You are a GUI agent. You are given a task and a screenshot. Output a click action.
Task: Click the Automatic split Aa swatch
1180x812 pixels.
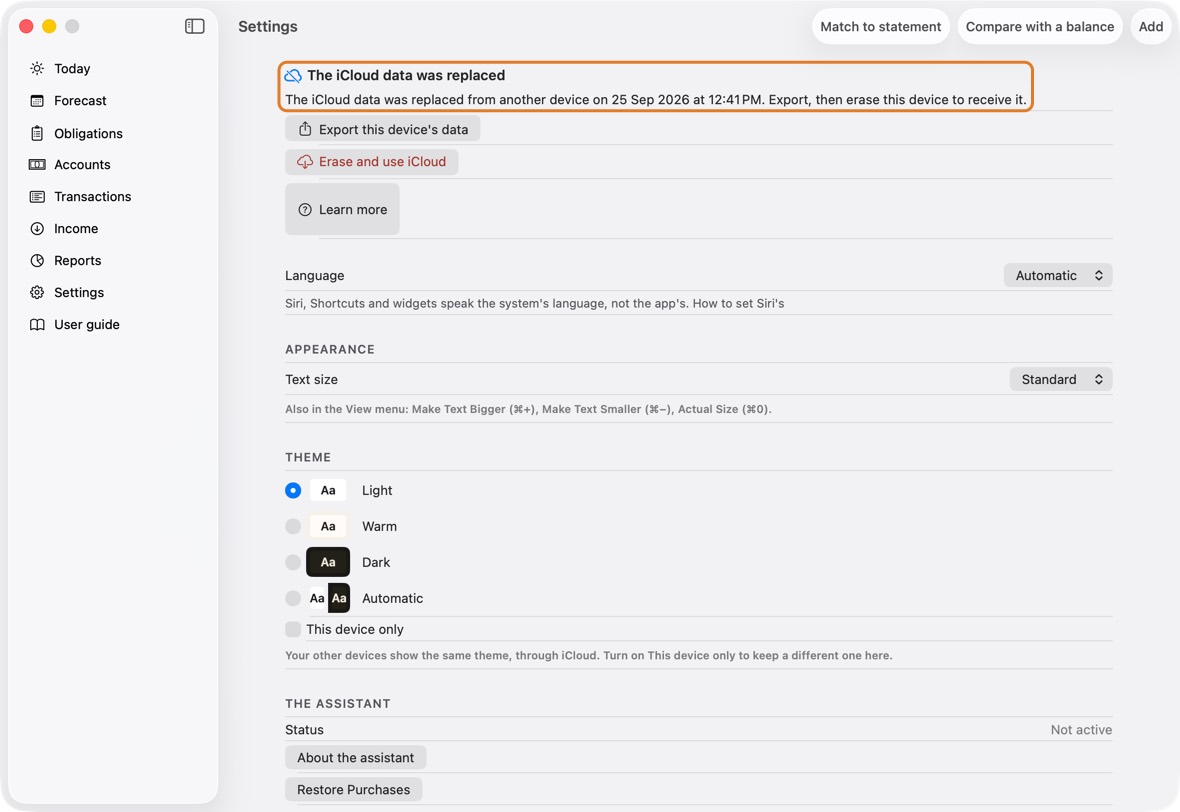[328, 598]
